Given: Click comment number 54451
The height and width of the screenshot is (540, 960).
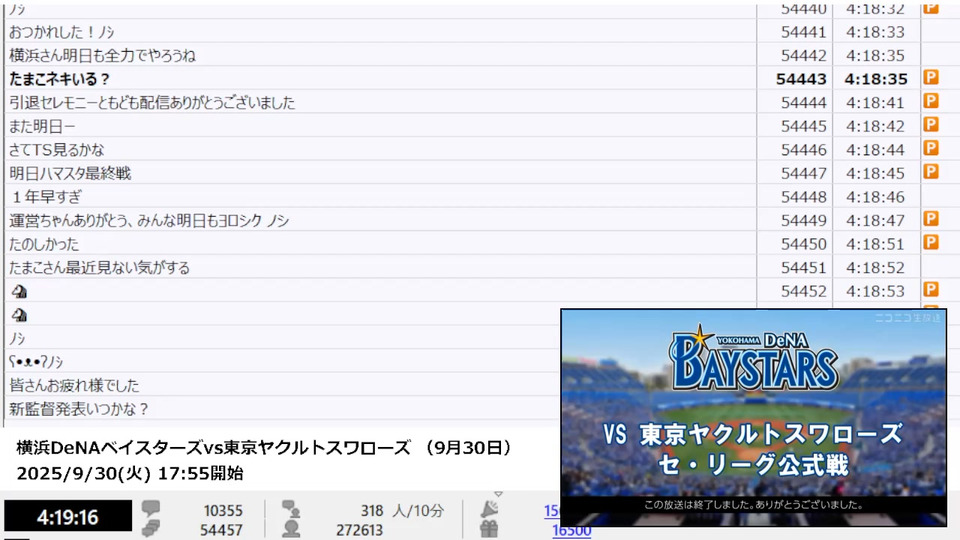Looking at the screenshot, I should 803,268.
